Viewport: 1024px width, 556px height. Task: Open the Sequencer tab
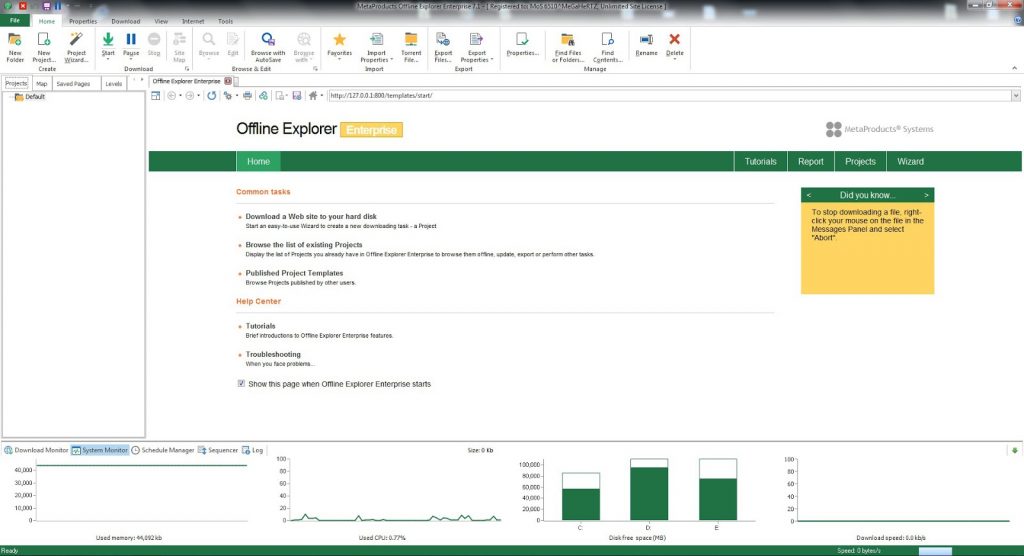click(x=217, y=450)
